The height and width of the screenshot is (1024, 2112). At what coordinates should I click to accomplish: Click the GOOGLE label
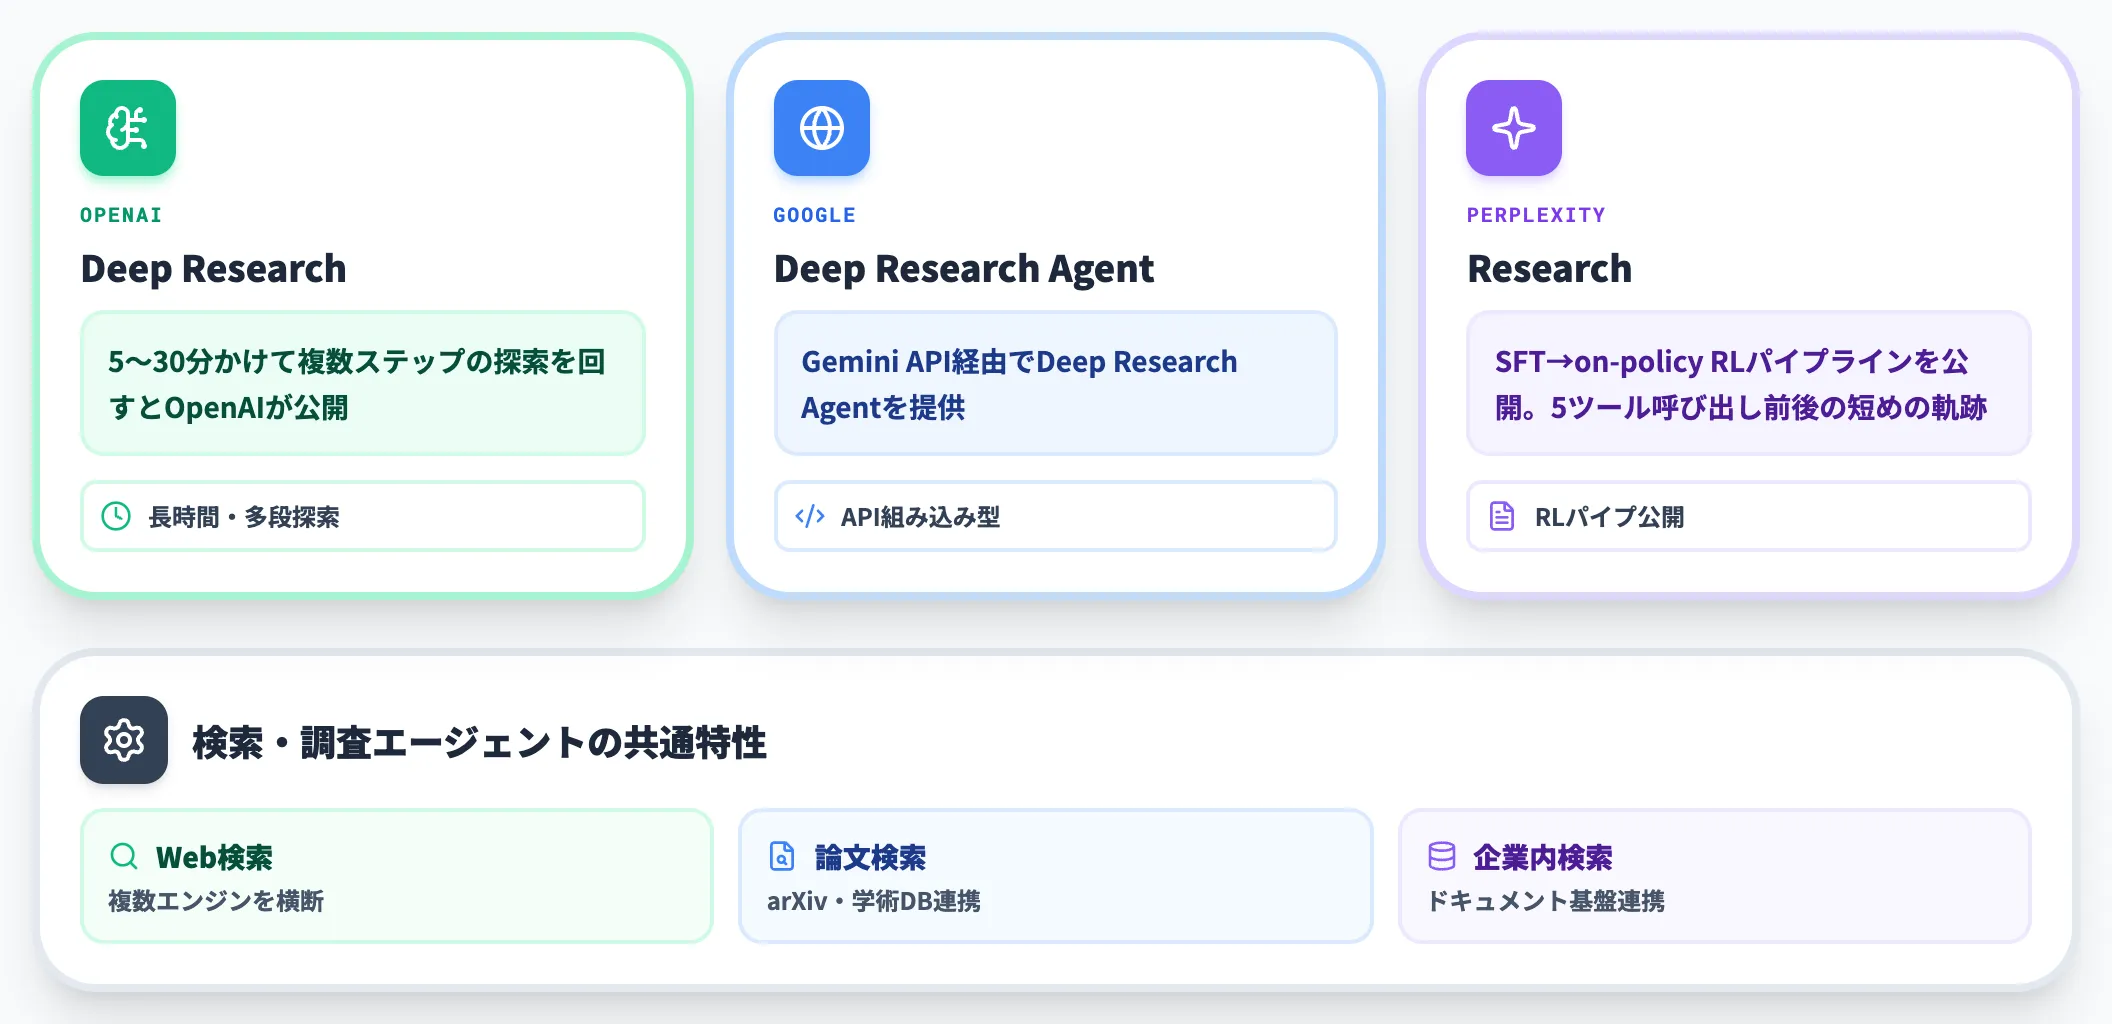pos(814,215)
